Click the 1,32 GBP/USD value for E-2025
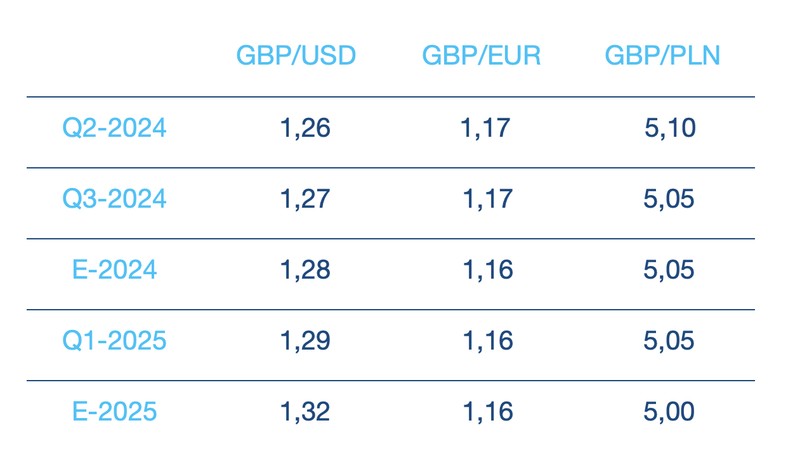788x475 pixels. [x=305, y=412]
